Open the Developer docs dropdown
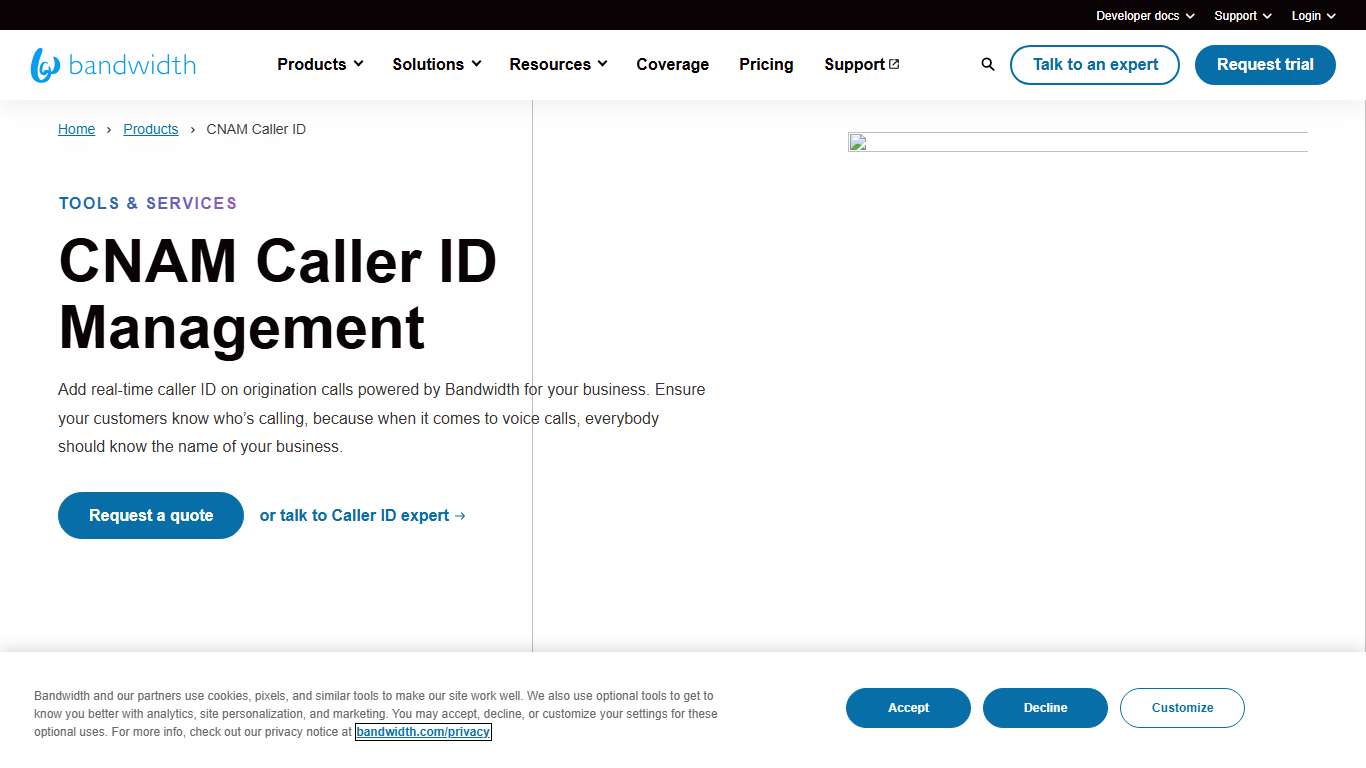1366x768 pixels. tap(1144, 15)
